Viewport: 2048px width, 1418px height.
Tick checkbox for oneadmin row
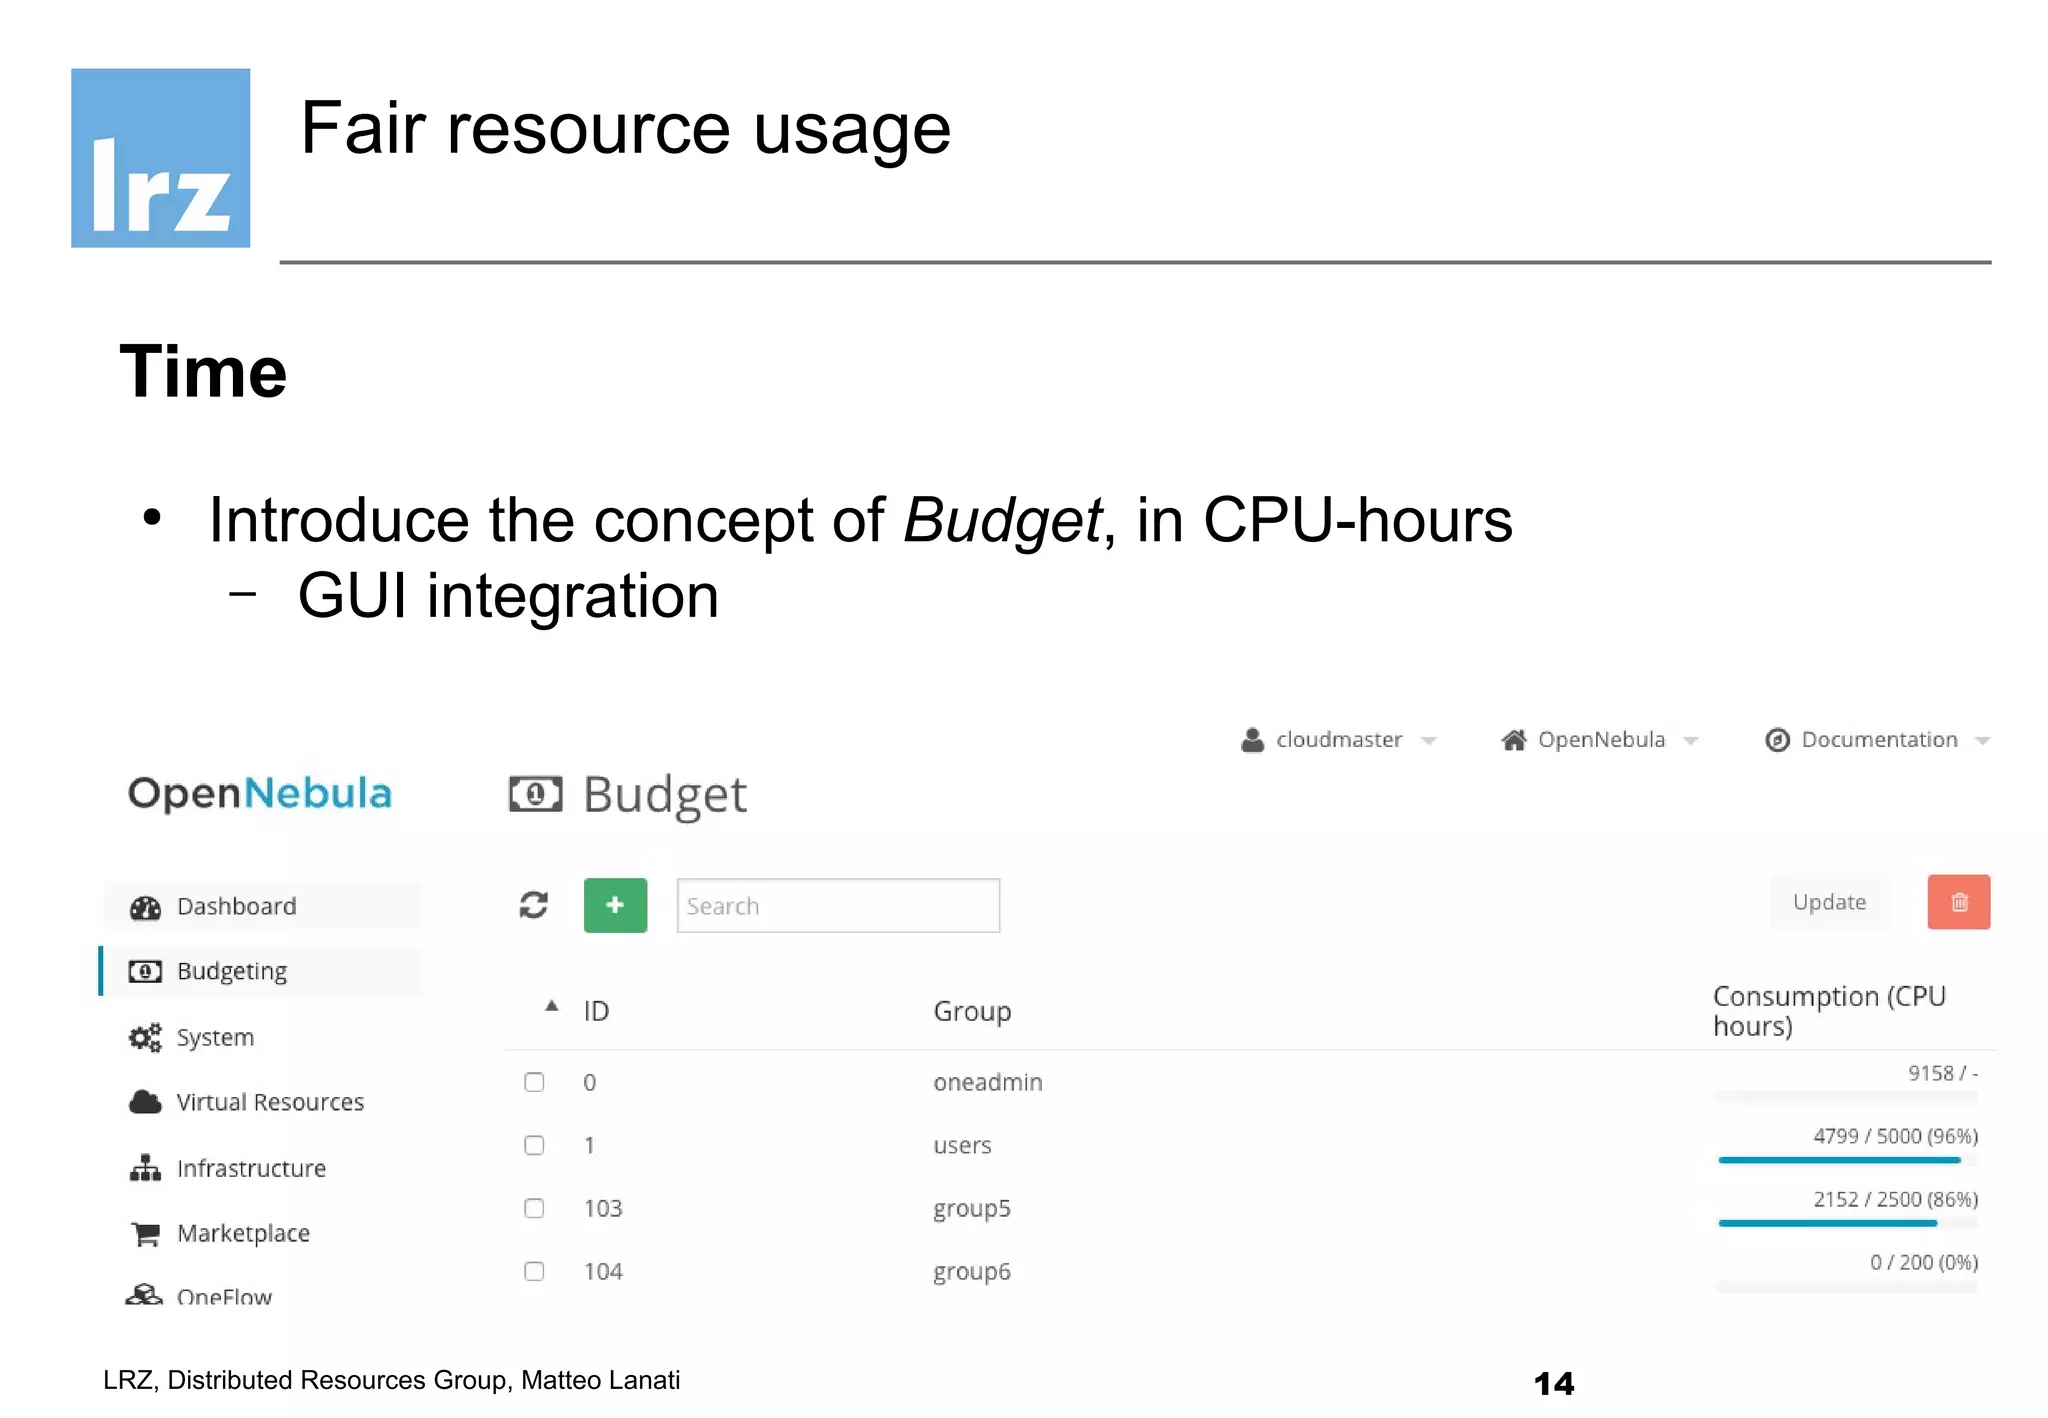click(x=534, y=1082)
